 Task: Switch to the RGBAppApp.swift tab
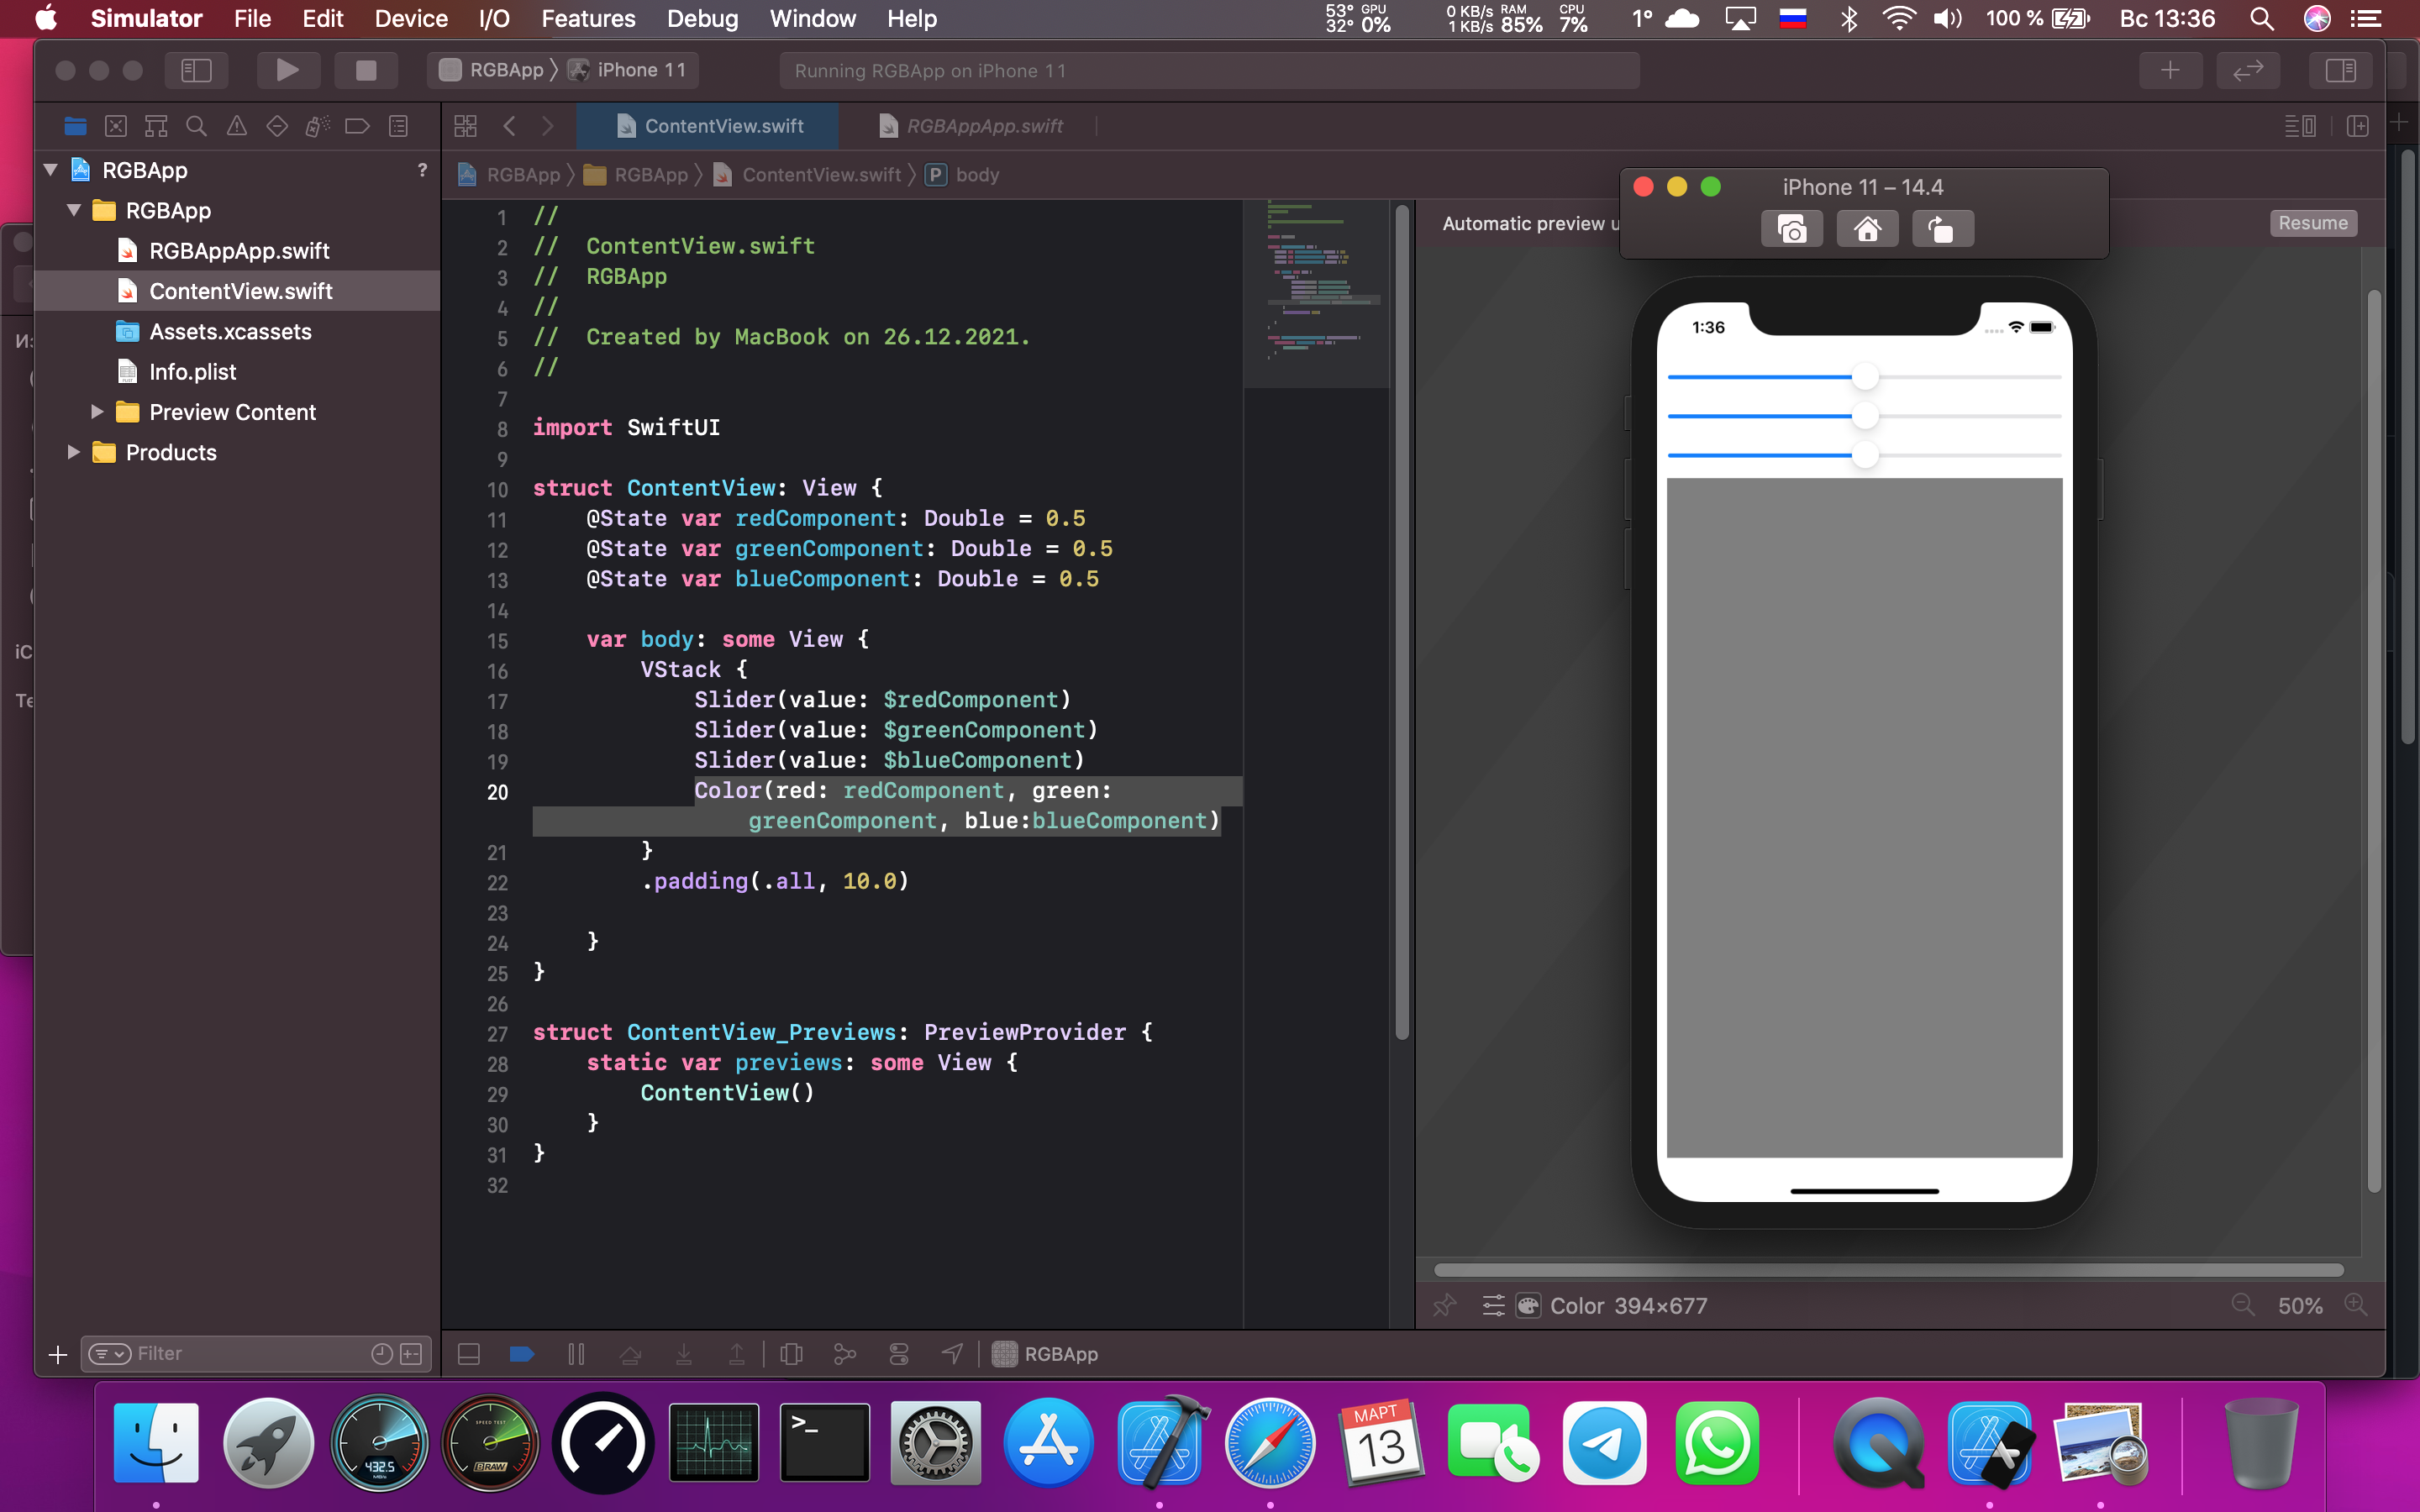(985, 126)
